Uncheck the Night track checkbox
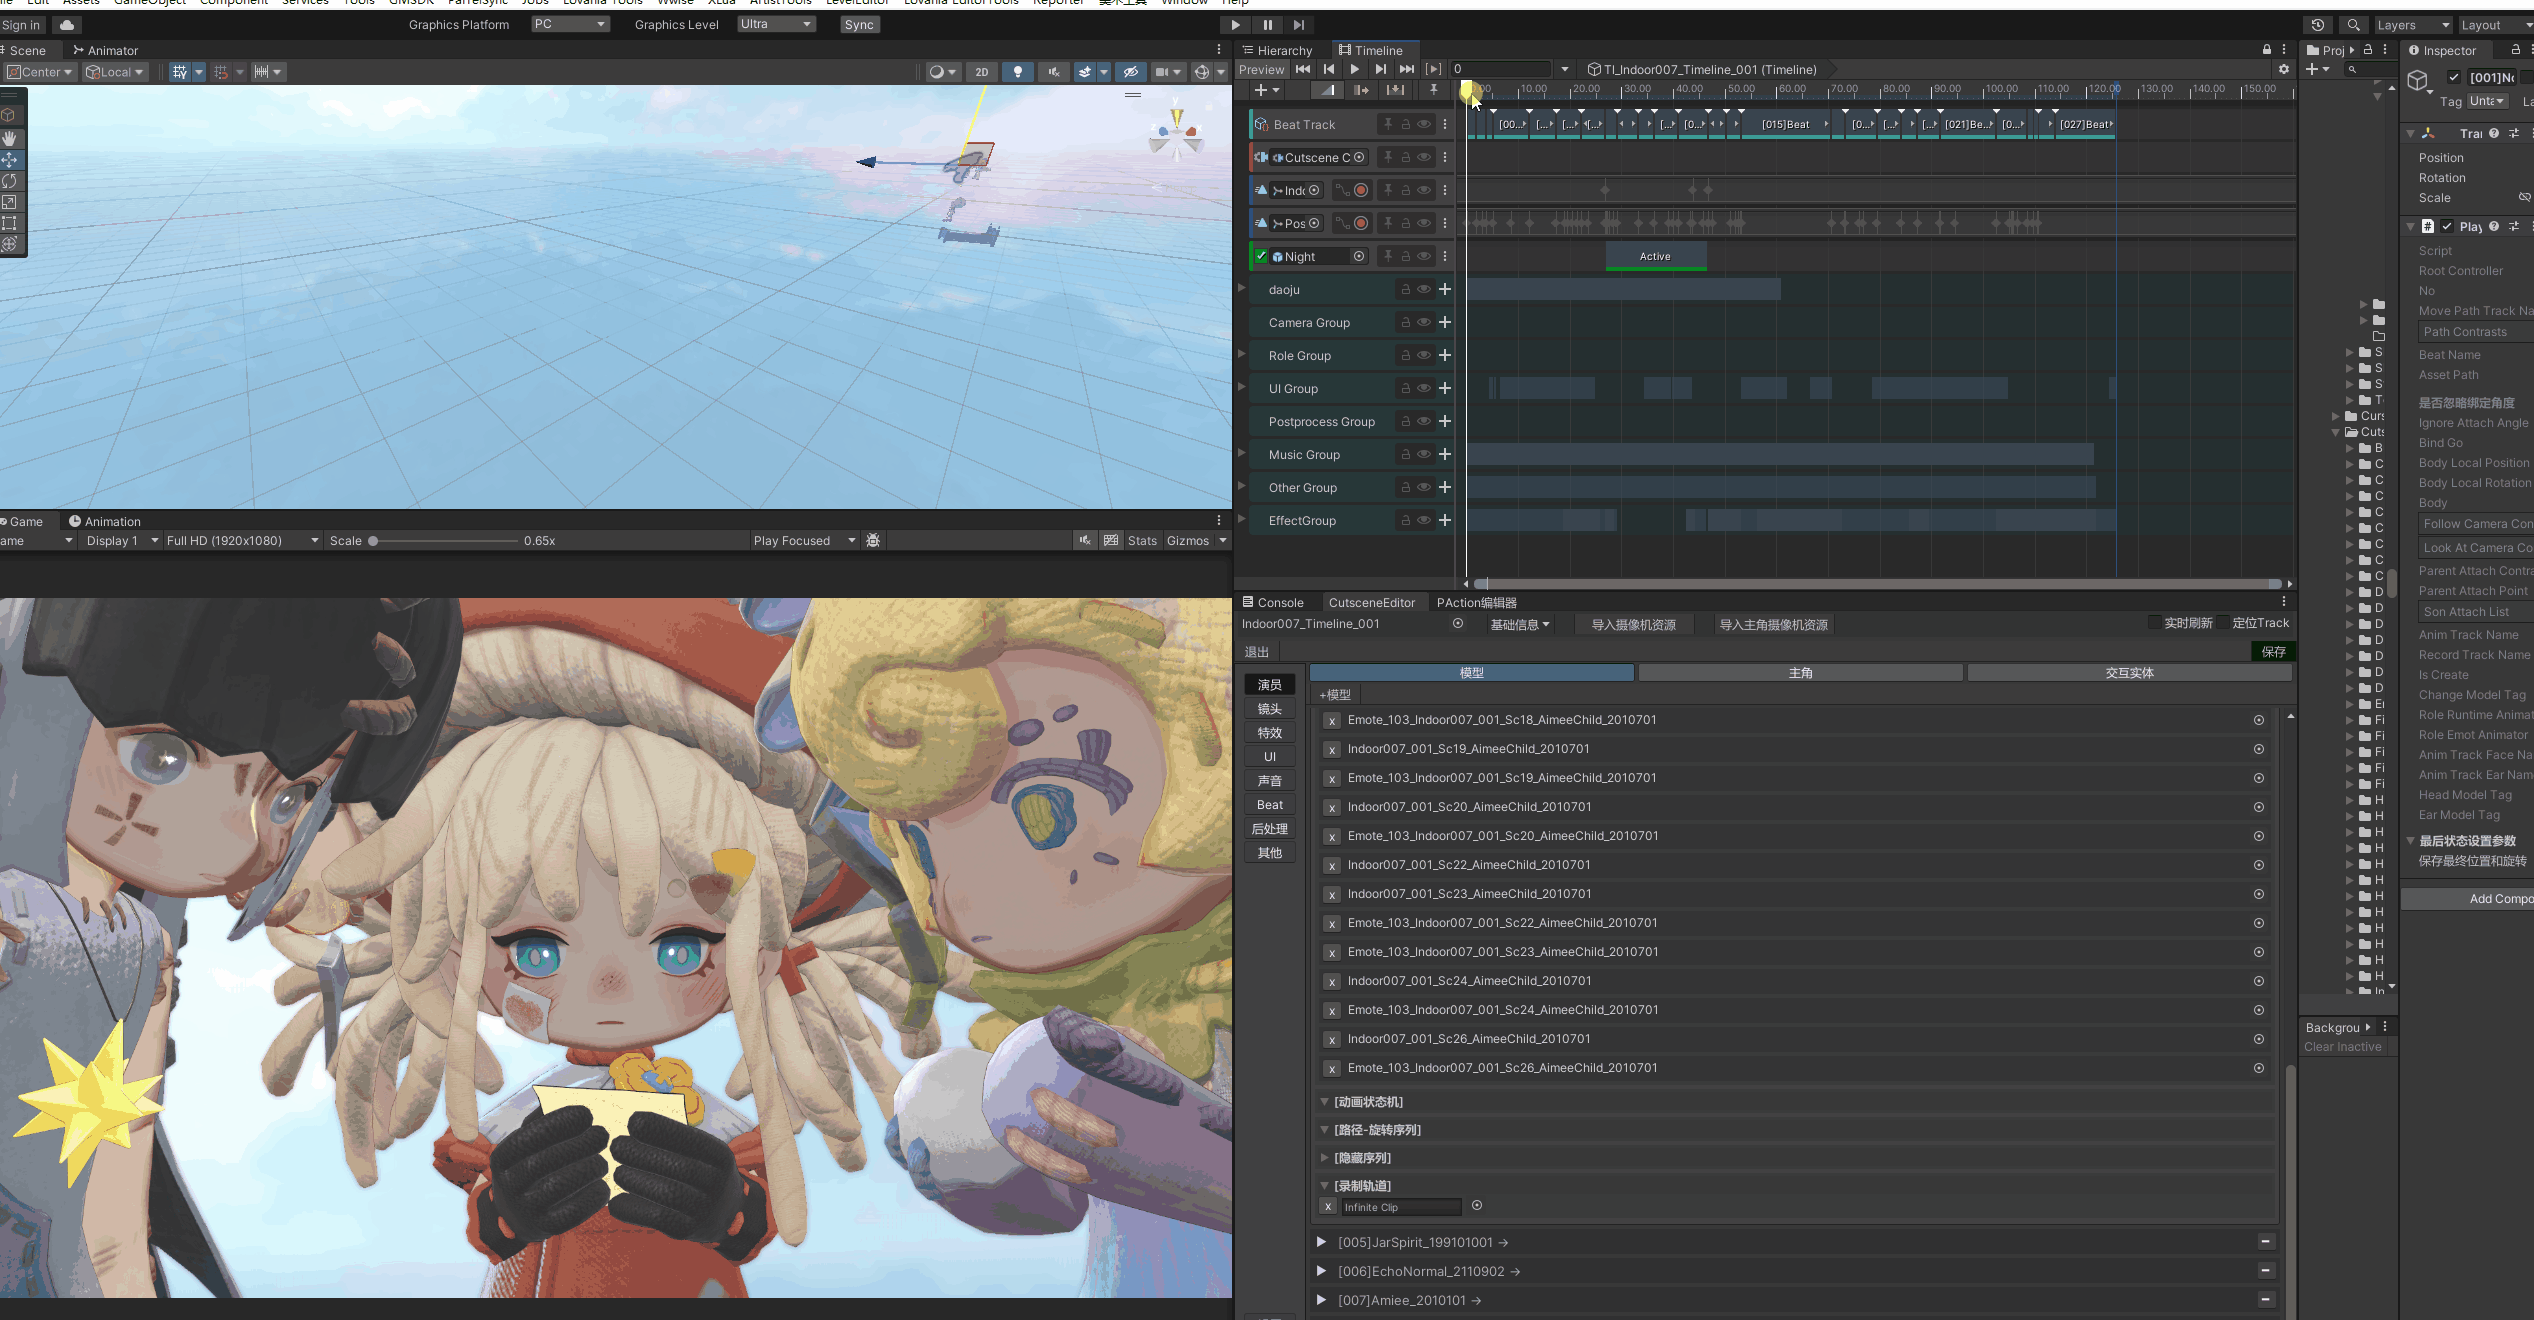Viewport: 2534px width, 1320px height. click(x=1262, y=256)
